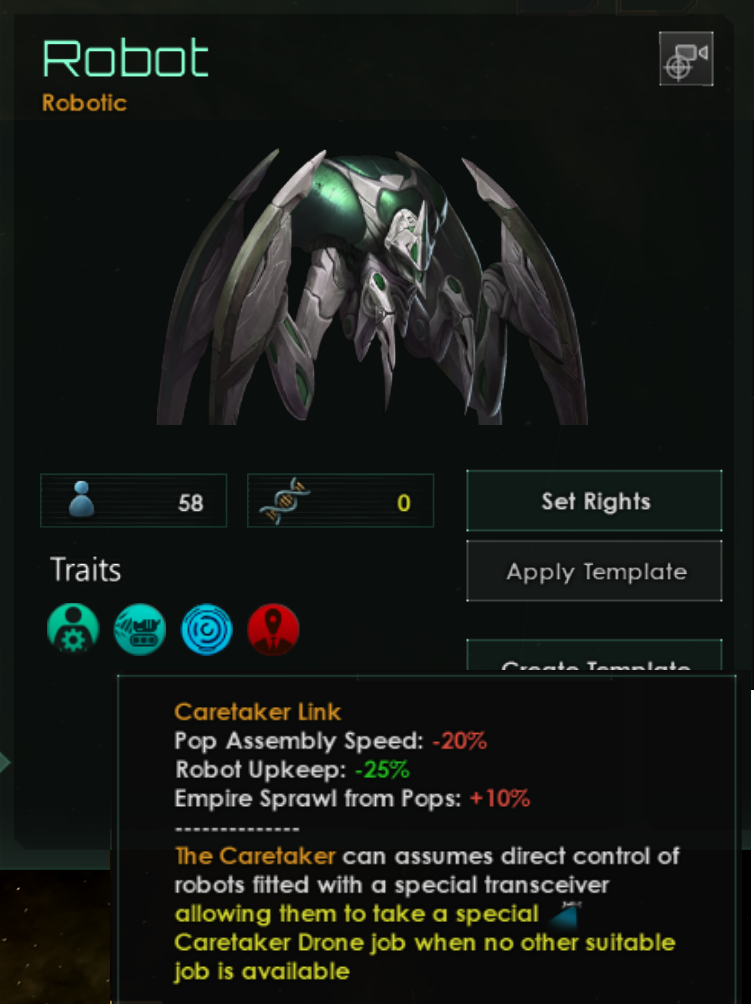Select the blue concentric-rings trait icon
The image size is (754, 1004).
point(207,629)
